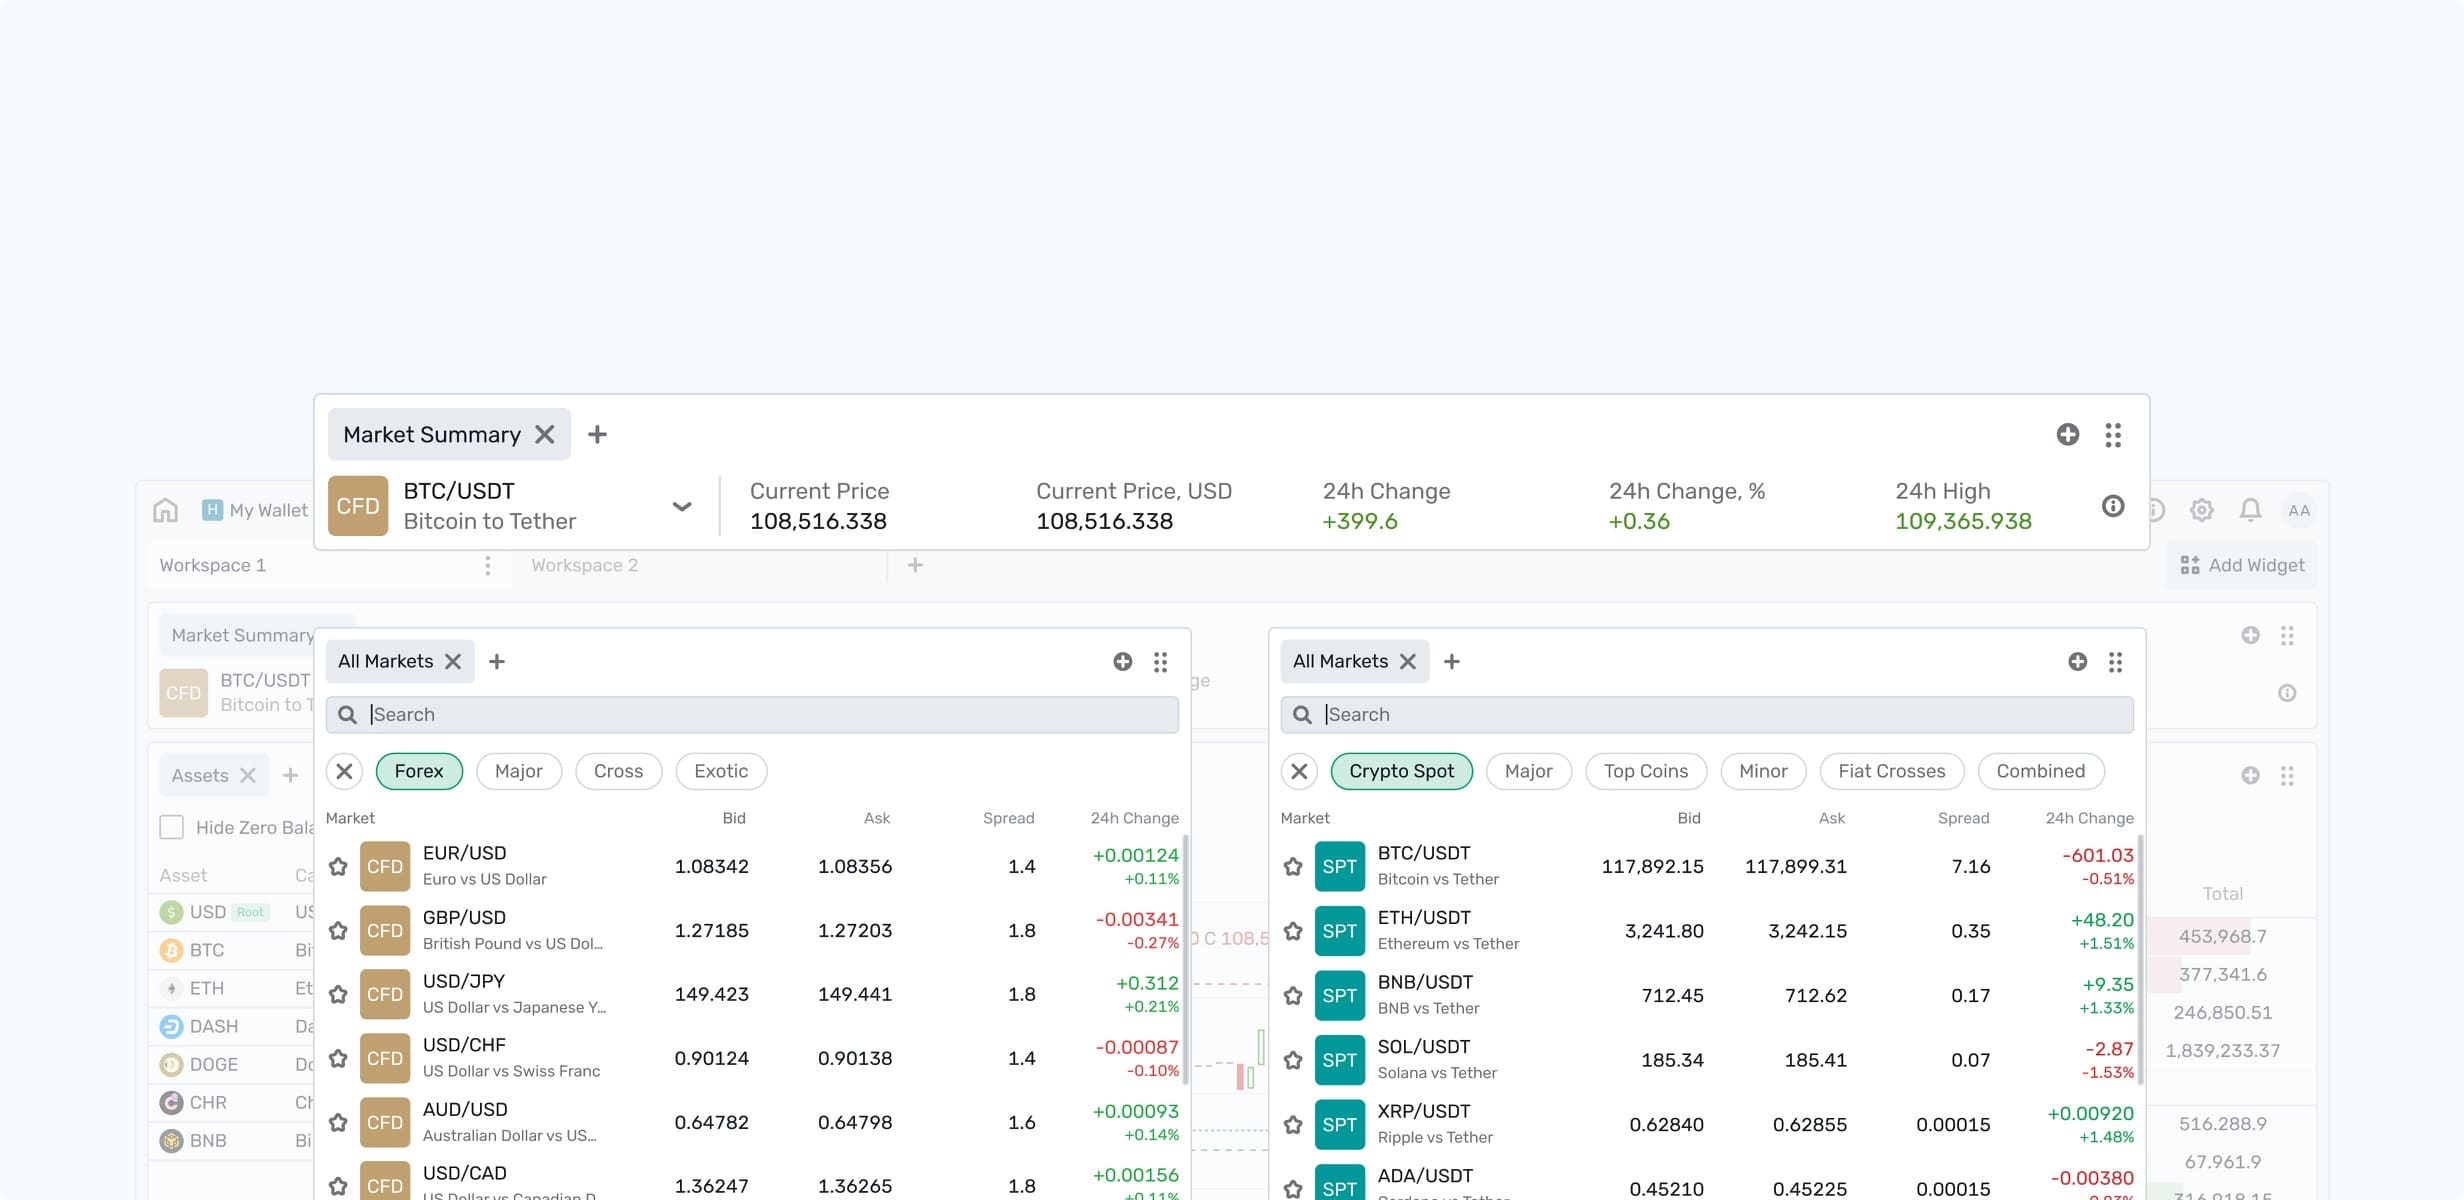2464x1200 pixels.
Task: Sort Crypto Spot table by 24h Change
Action: pyautogui.click(x=2089, y=818)
